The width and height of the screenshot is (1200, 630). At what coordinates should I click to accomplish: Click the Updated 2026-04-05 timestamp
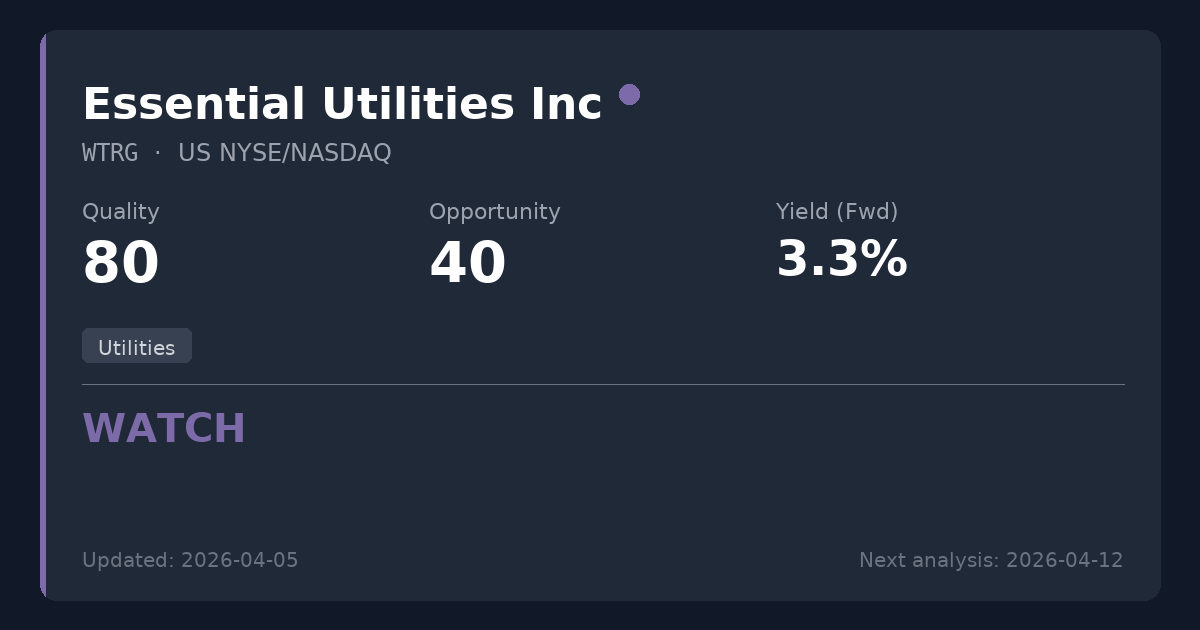click(x=190, y=560)
